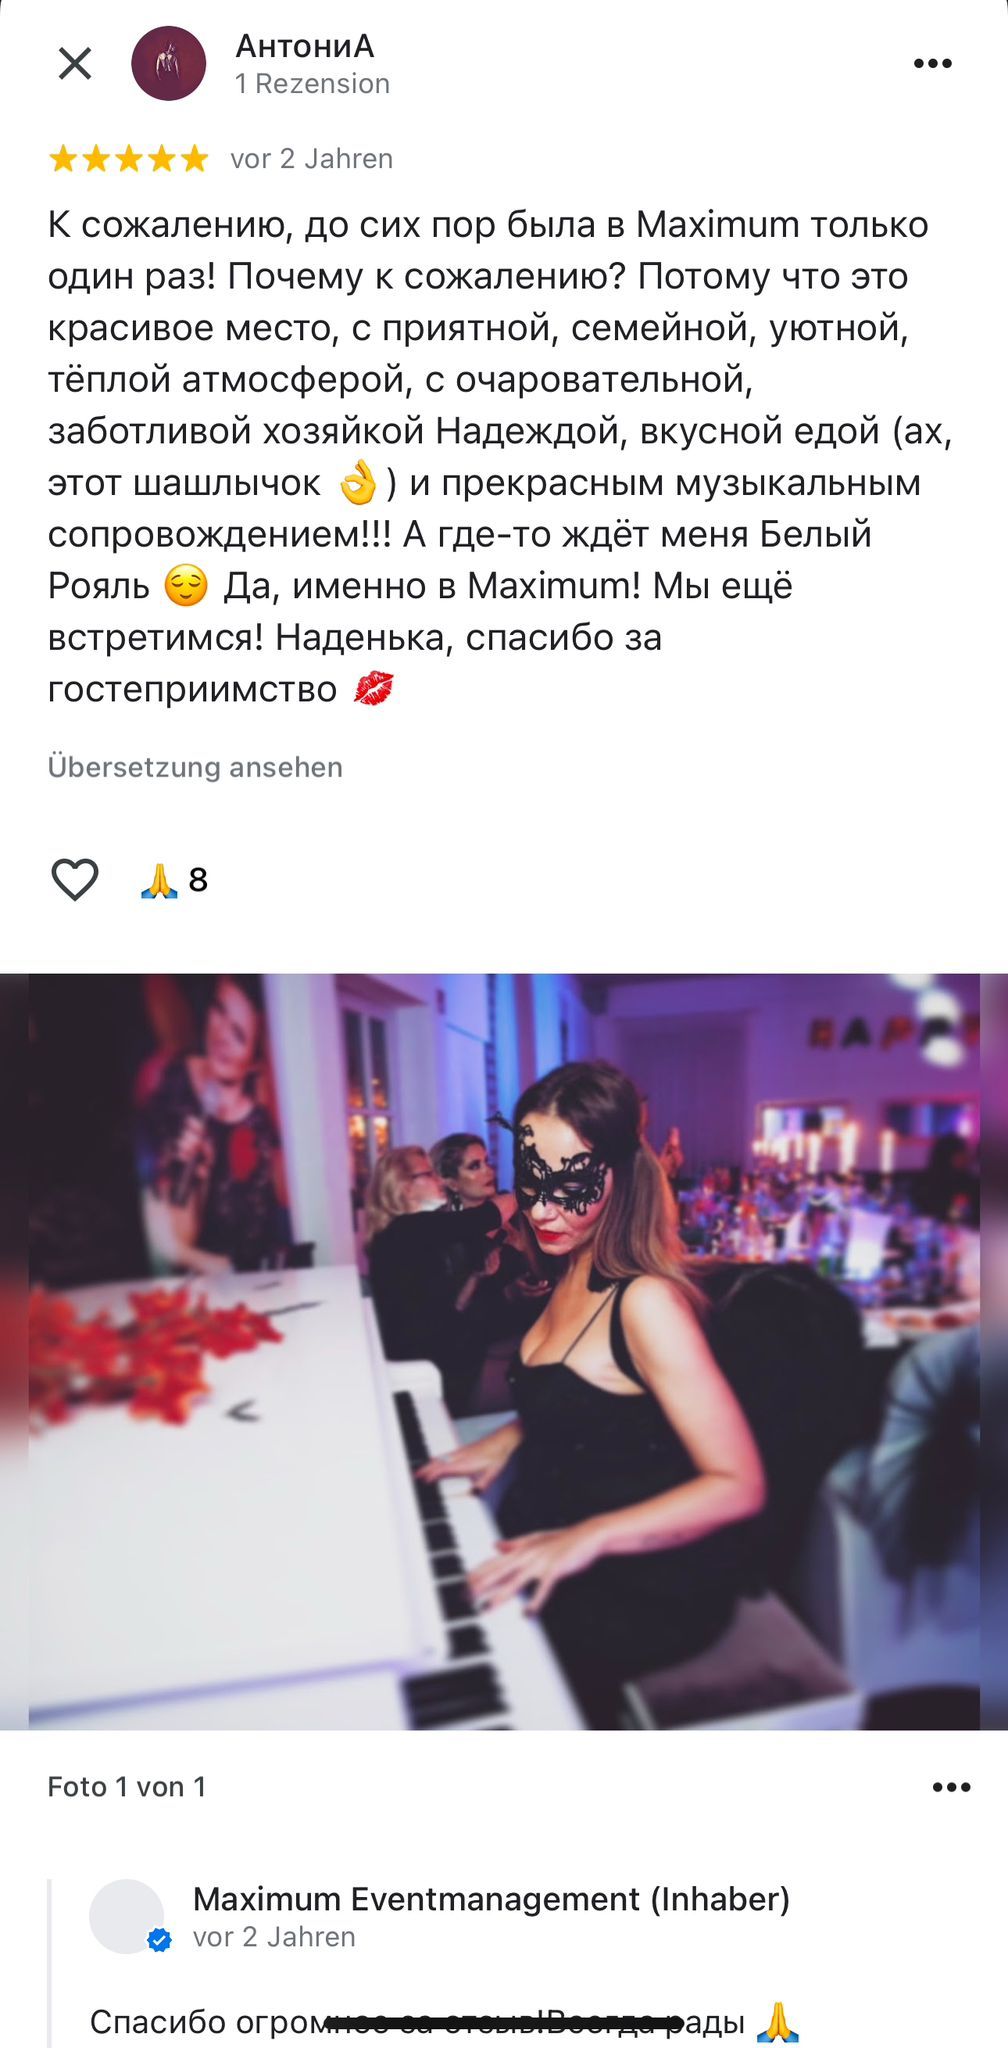The image size is (1008, 2048).
Task: Tap the five-star rating row
Action: point(129,159)
